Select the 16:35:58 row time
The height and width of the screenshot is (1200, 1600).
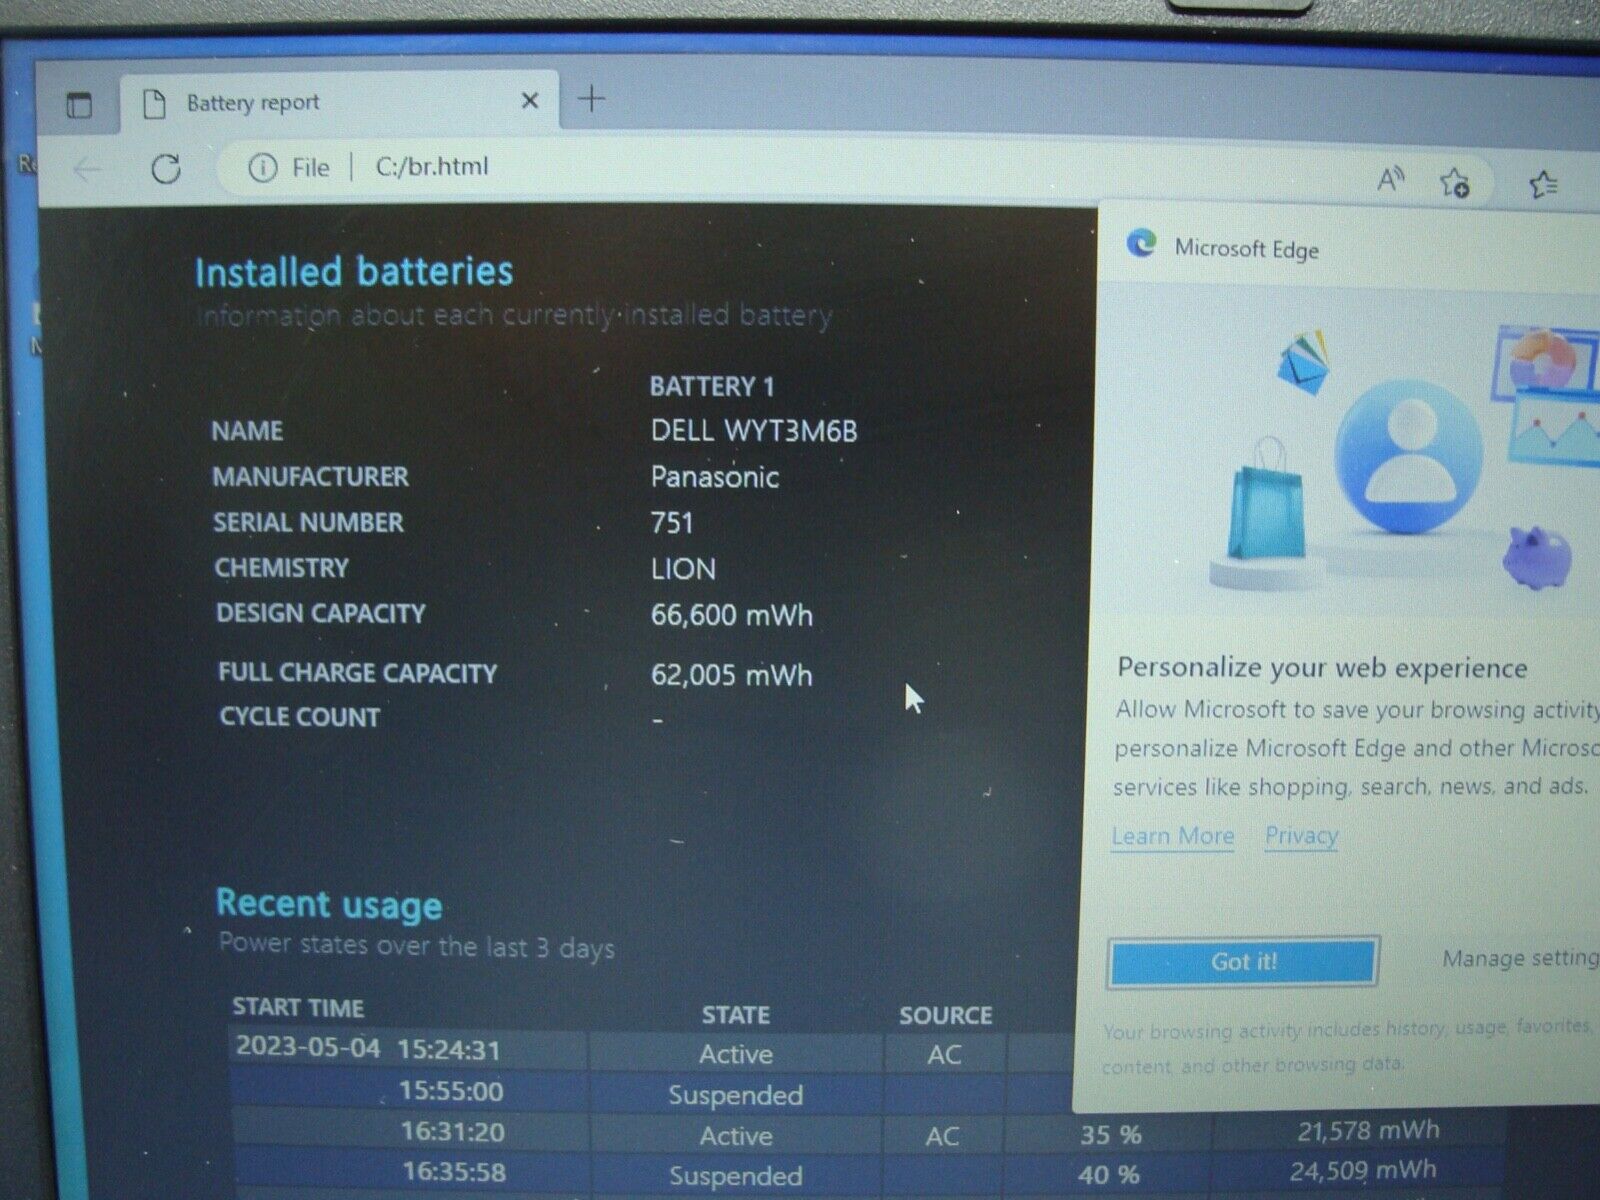pos(453,1172)
